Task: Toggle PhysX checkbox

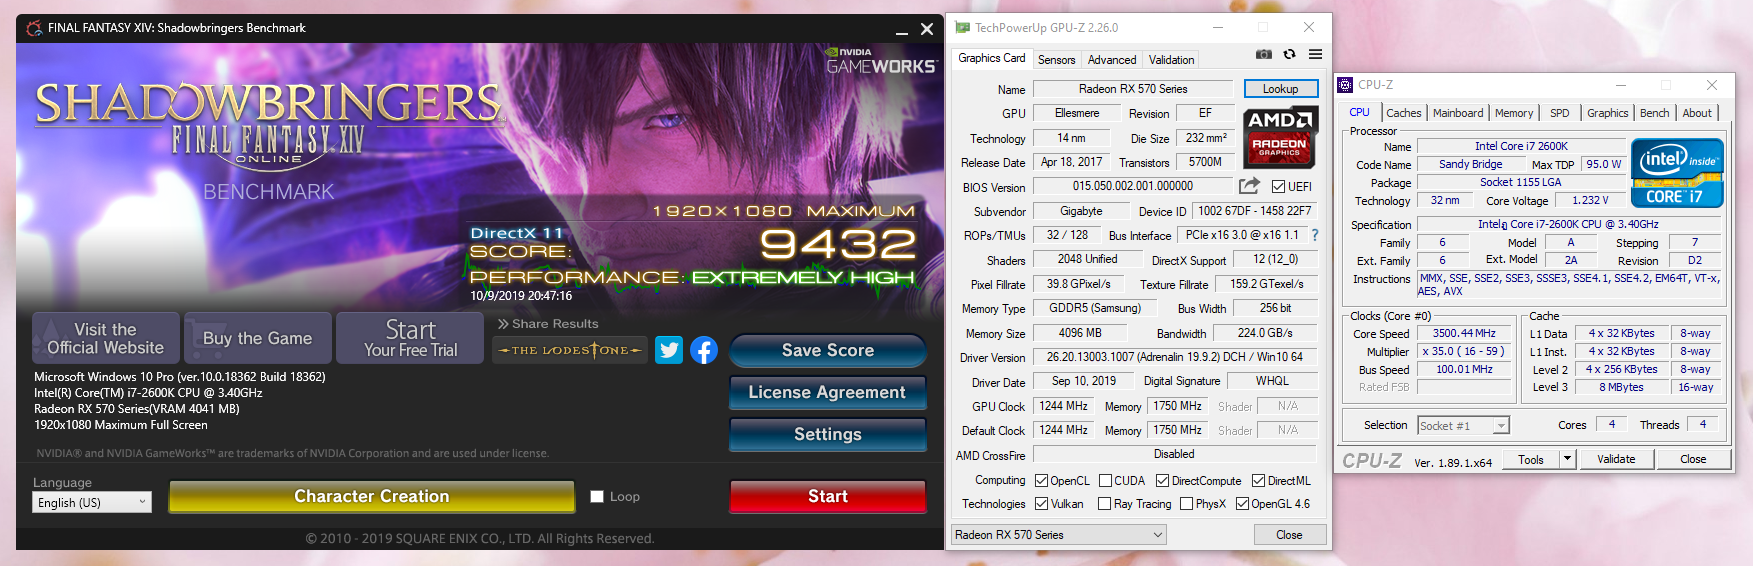Action: (x=1186, y=504)
